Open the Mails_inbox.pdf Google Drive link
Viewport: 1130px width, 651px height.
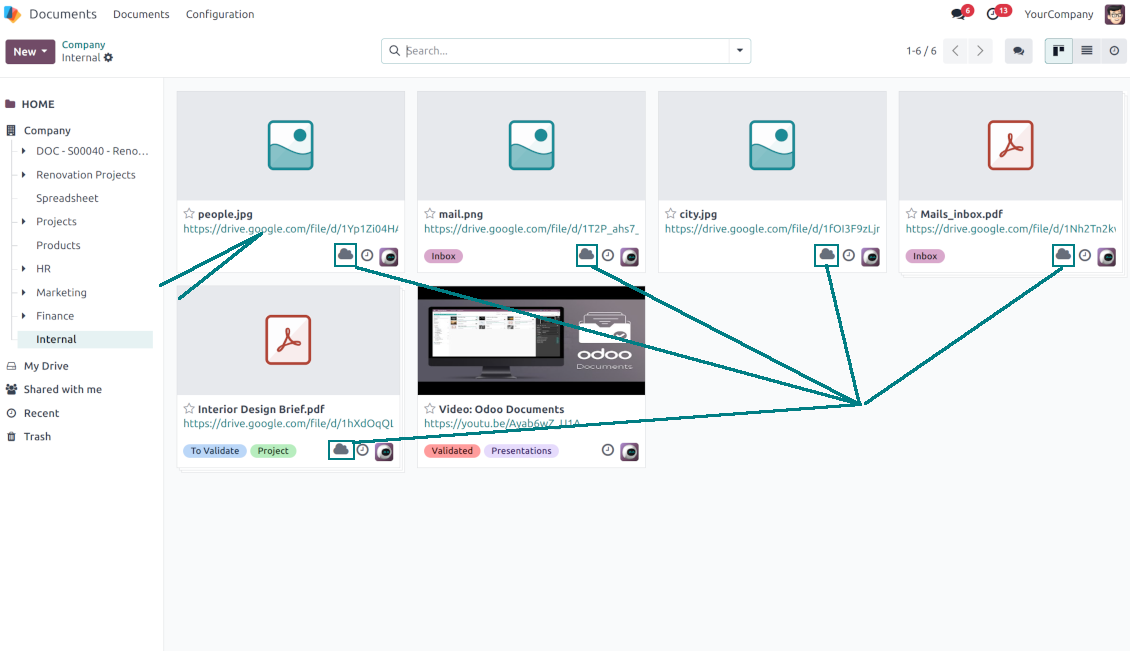(x=1010, y=229)
